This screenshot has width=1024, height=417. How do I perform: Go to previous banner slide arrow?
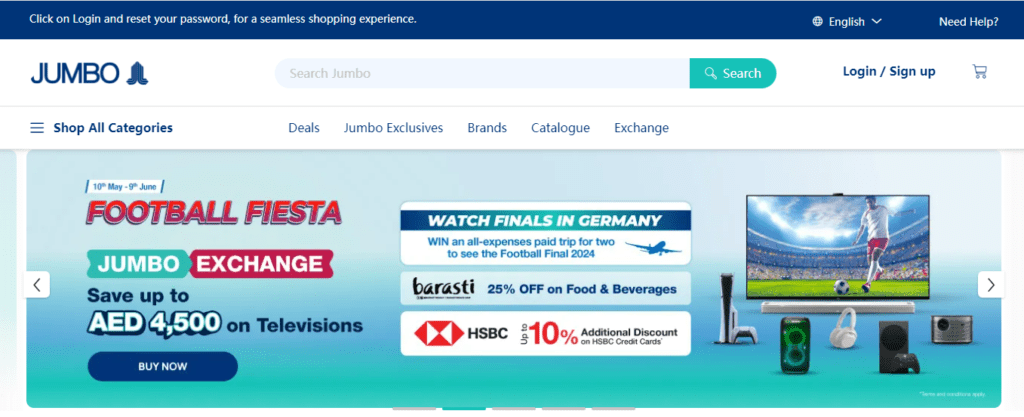point(37,285)
